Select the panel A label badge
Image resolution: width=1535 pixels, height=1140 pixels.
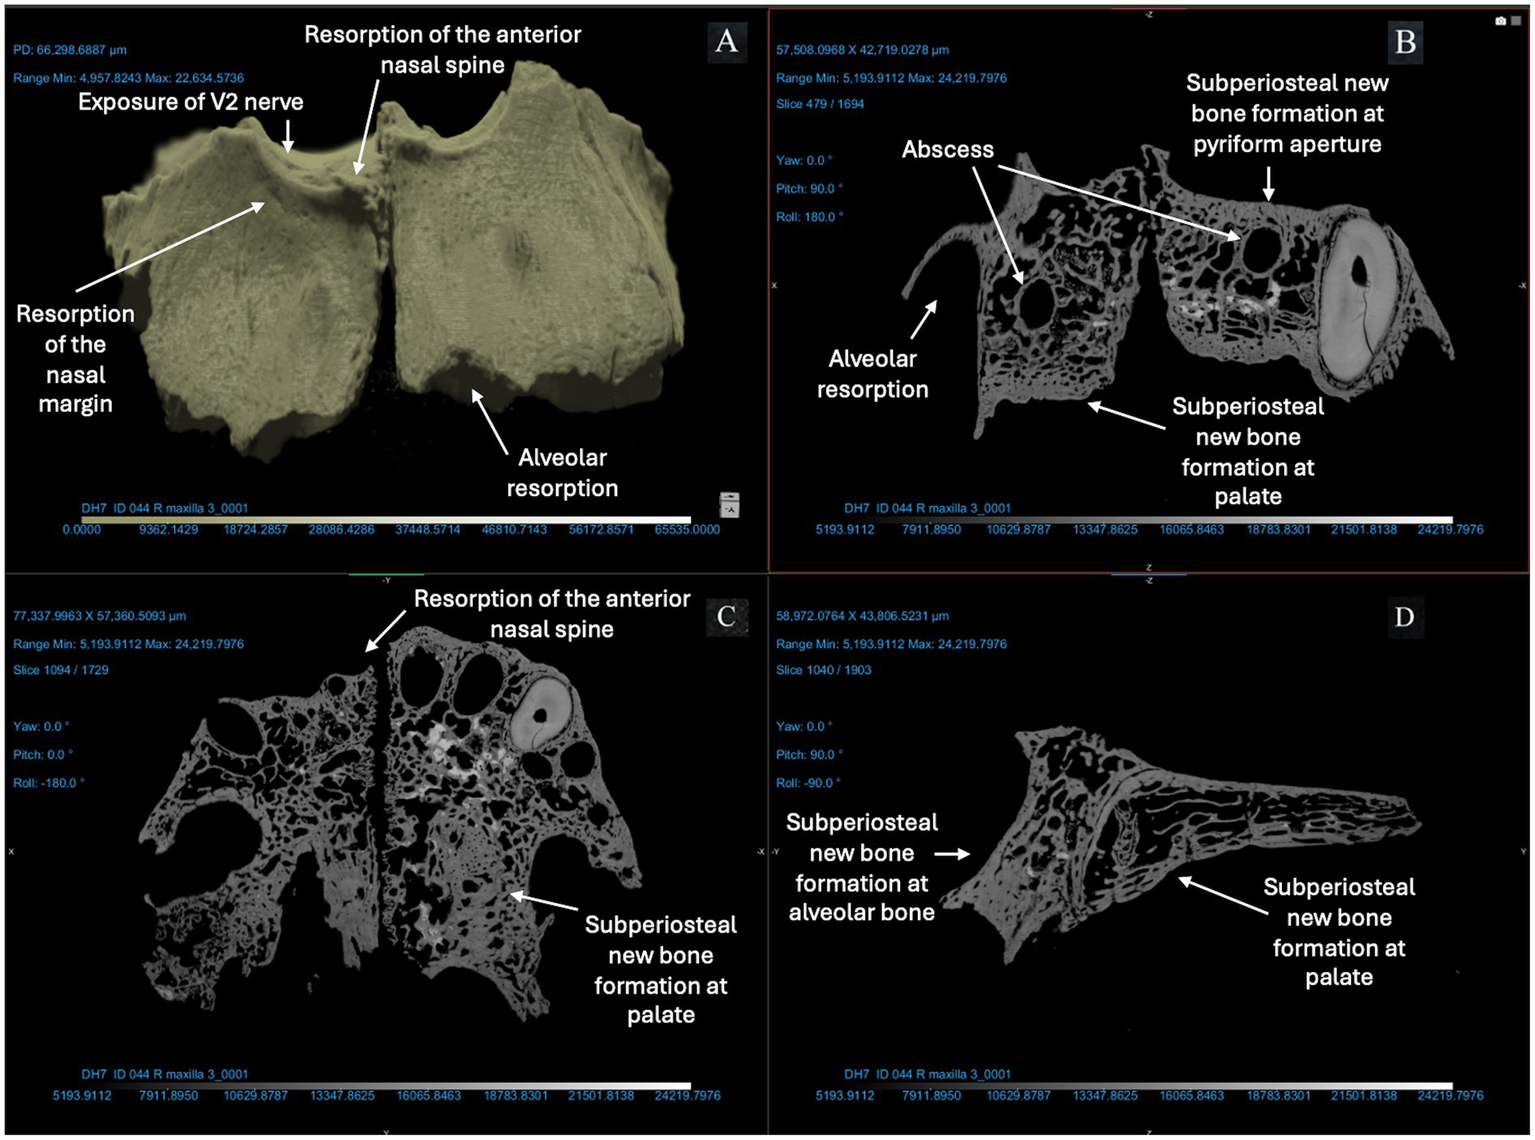click(727, 42)
